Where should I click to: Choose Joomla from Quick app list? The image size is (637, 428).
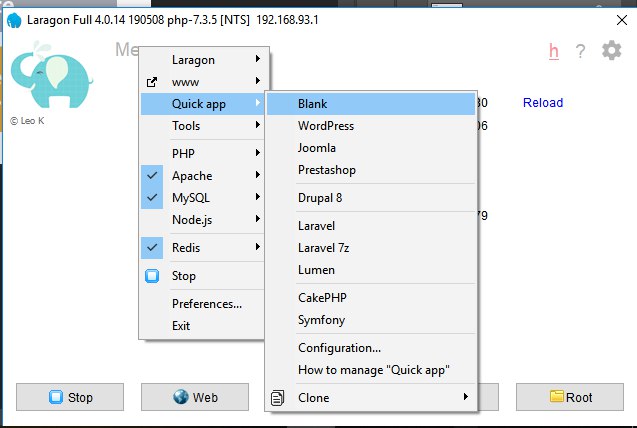click(371, 148)
